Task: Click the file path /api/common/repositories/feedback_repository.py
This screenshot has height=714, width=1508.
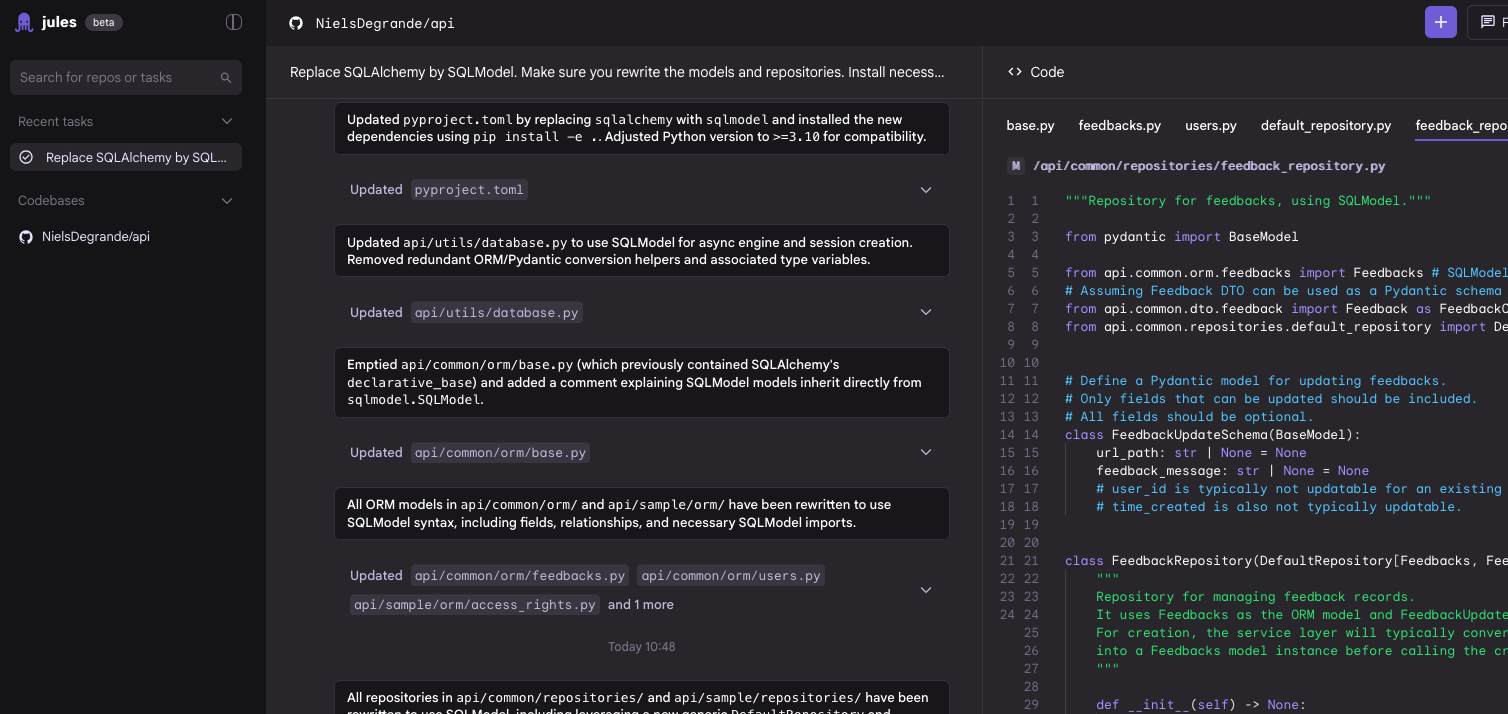Action: coord(1209,166)
